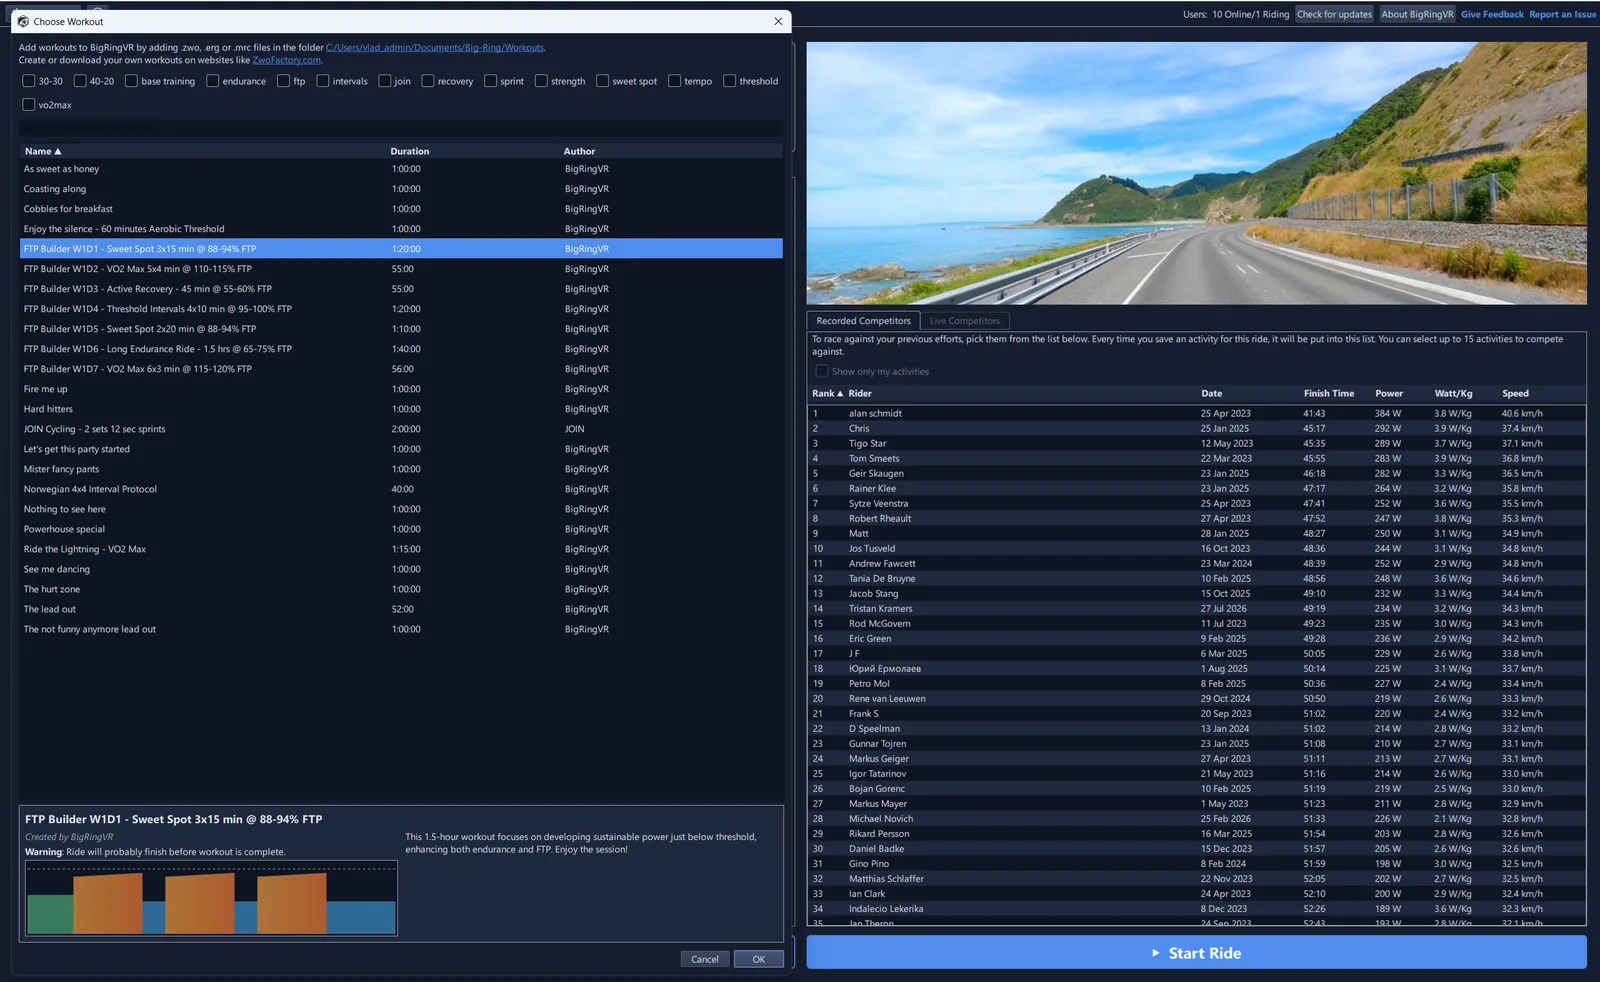Open About BigRingVR
1600x982 pixels.
[x=1417, y=14]
